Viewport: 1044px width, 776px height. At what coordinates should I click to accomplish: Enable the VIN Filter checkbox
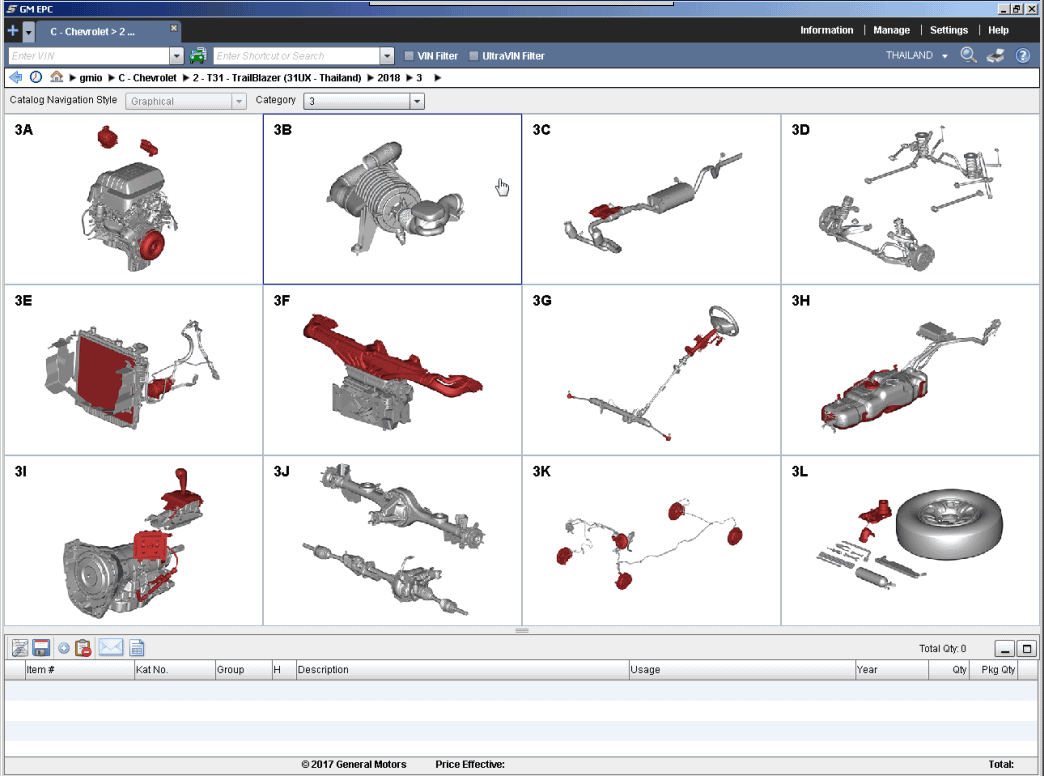pos(409,56)
